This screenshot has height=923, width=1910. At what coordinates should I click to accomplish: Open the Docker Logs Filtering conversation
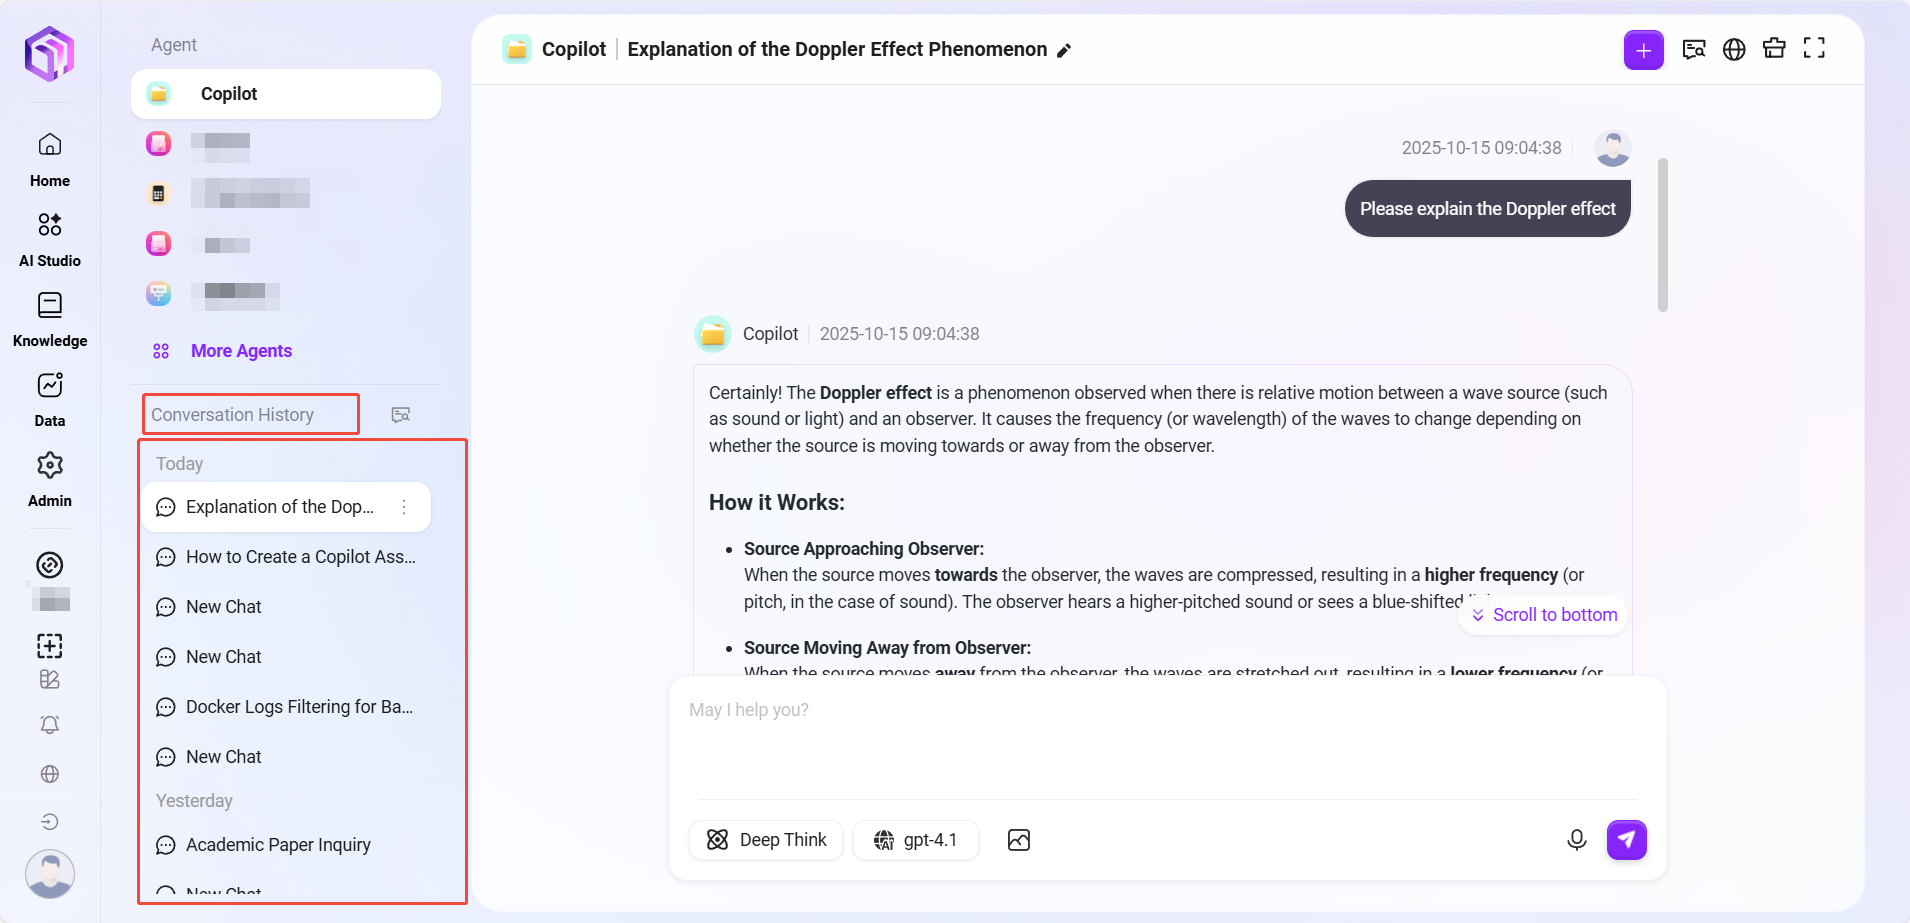299,707
